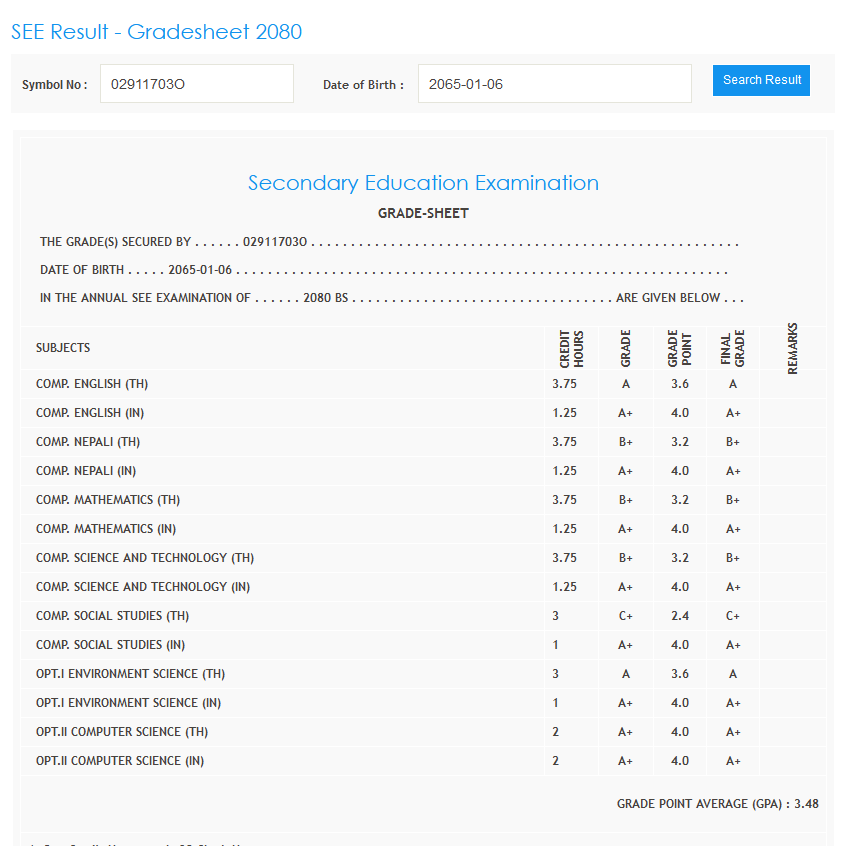Click the C+ grade for Social Studies (TH)
Viewport: 841px width, 846px height.
point(626,616)
